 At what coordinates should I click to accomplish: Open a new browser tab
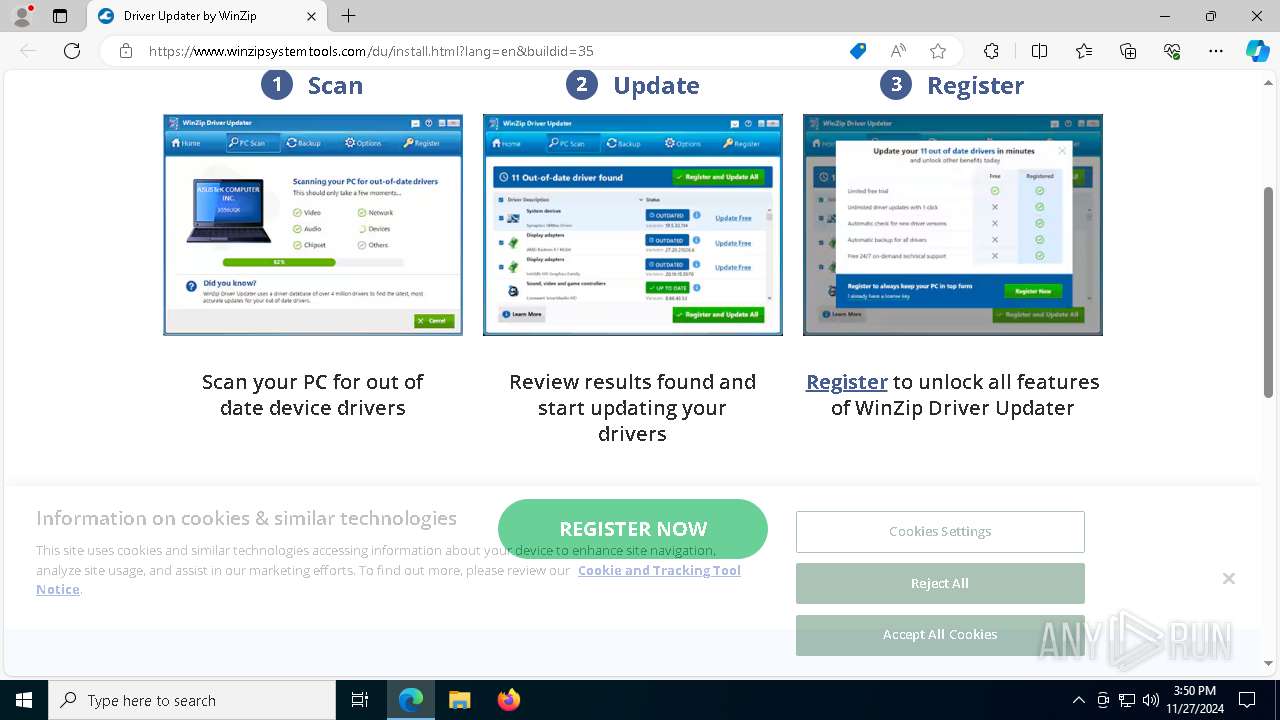click(348, 16)
